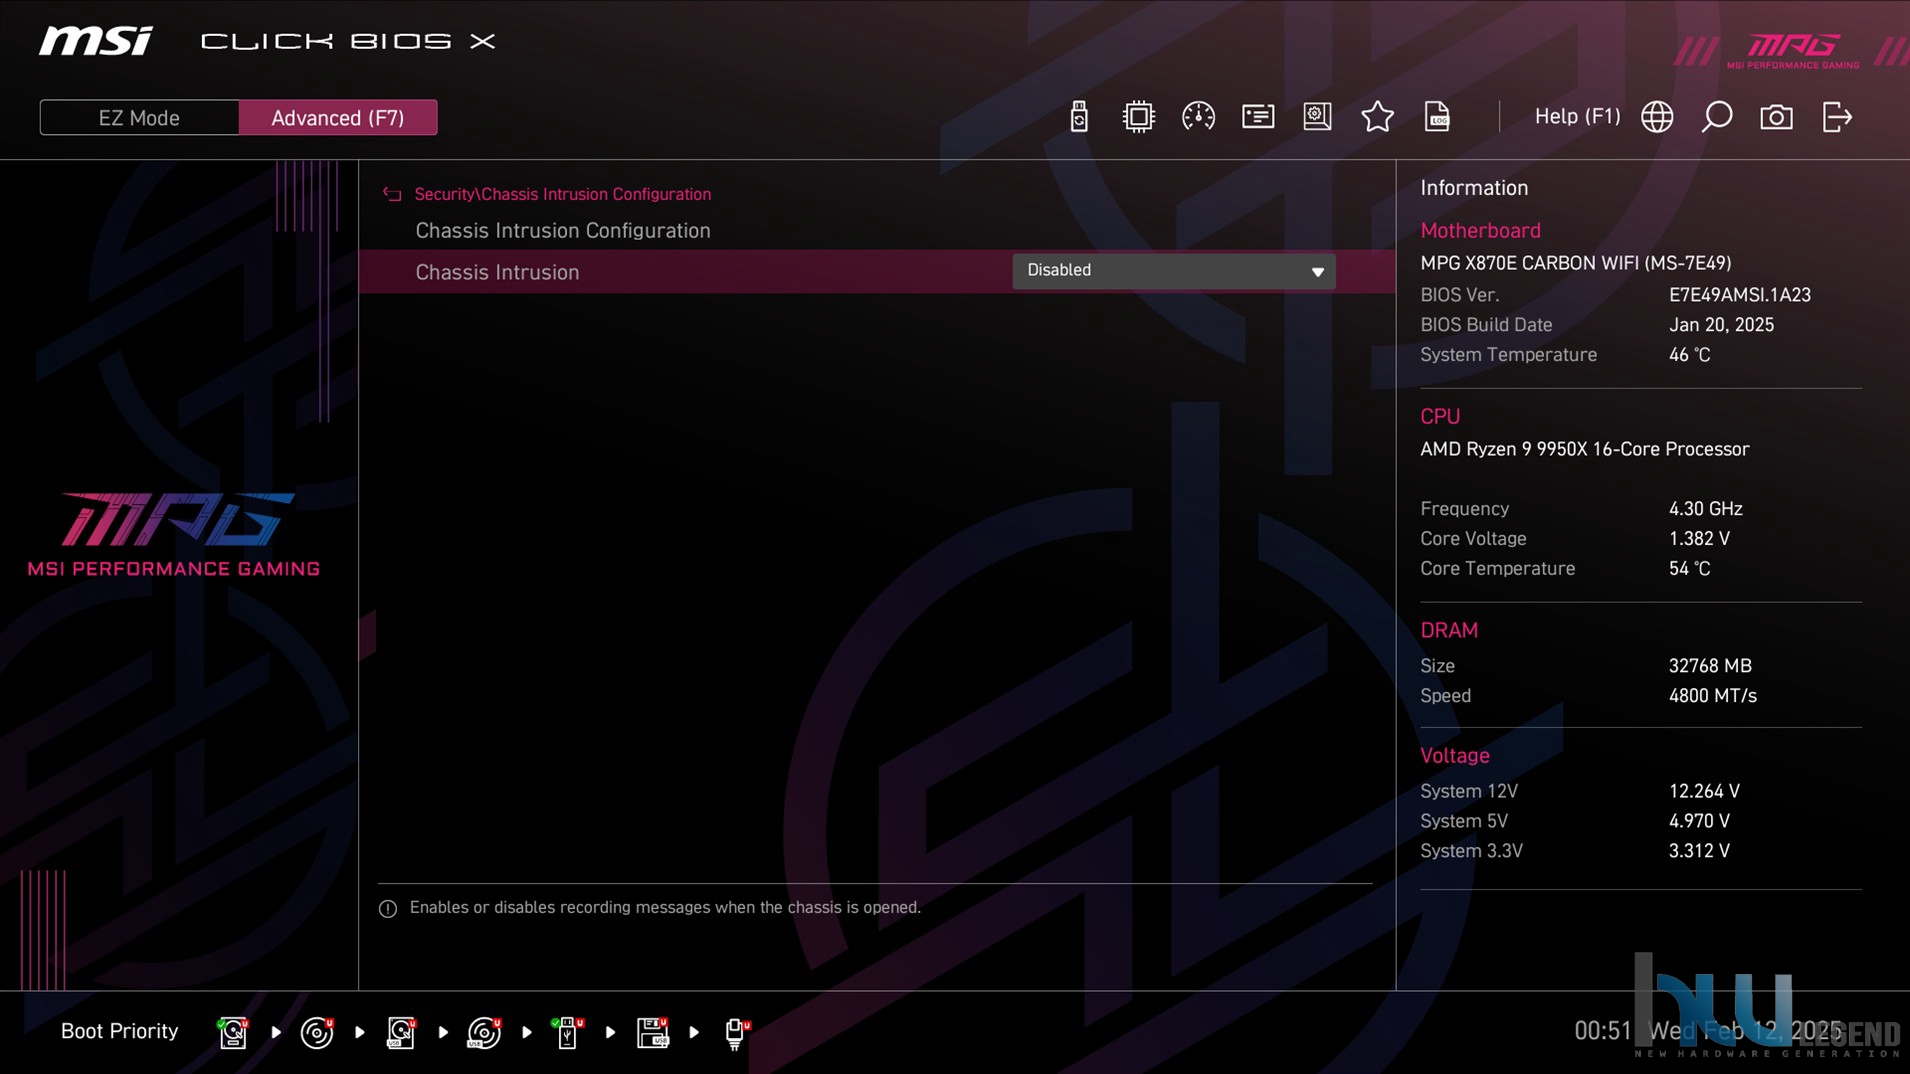Screen dimensions: 1910x1074
Task: Click the Security\Chassis Intrusion Configuration breadcrumb
Action: [x=563, y=194]
